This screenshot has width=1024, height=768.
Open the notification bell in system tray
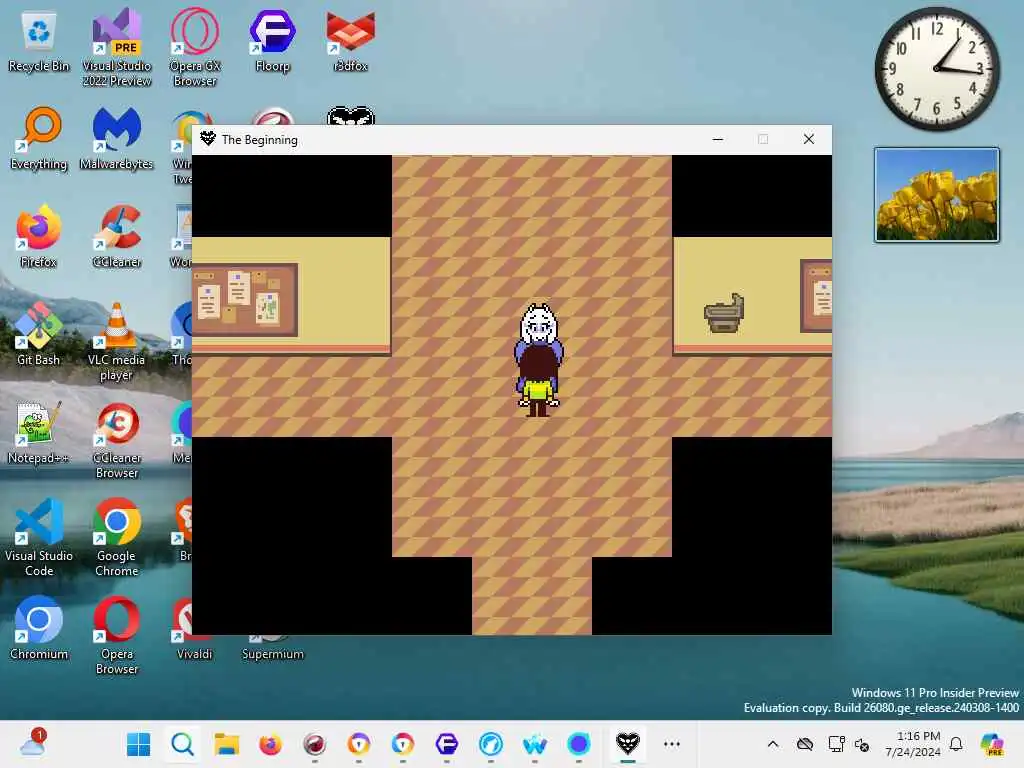point(956,744)
